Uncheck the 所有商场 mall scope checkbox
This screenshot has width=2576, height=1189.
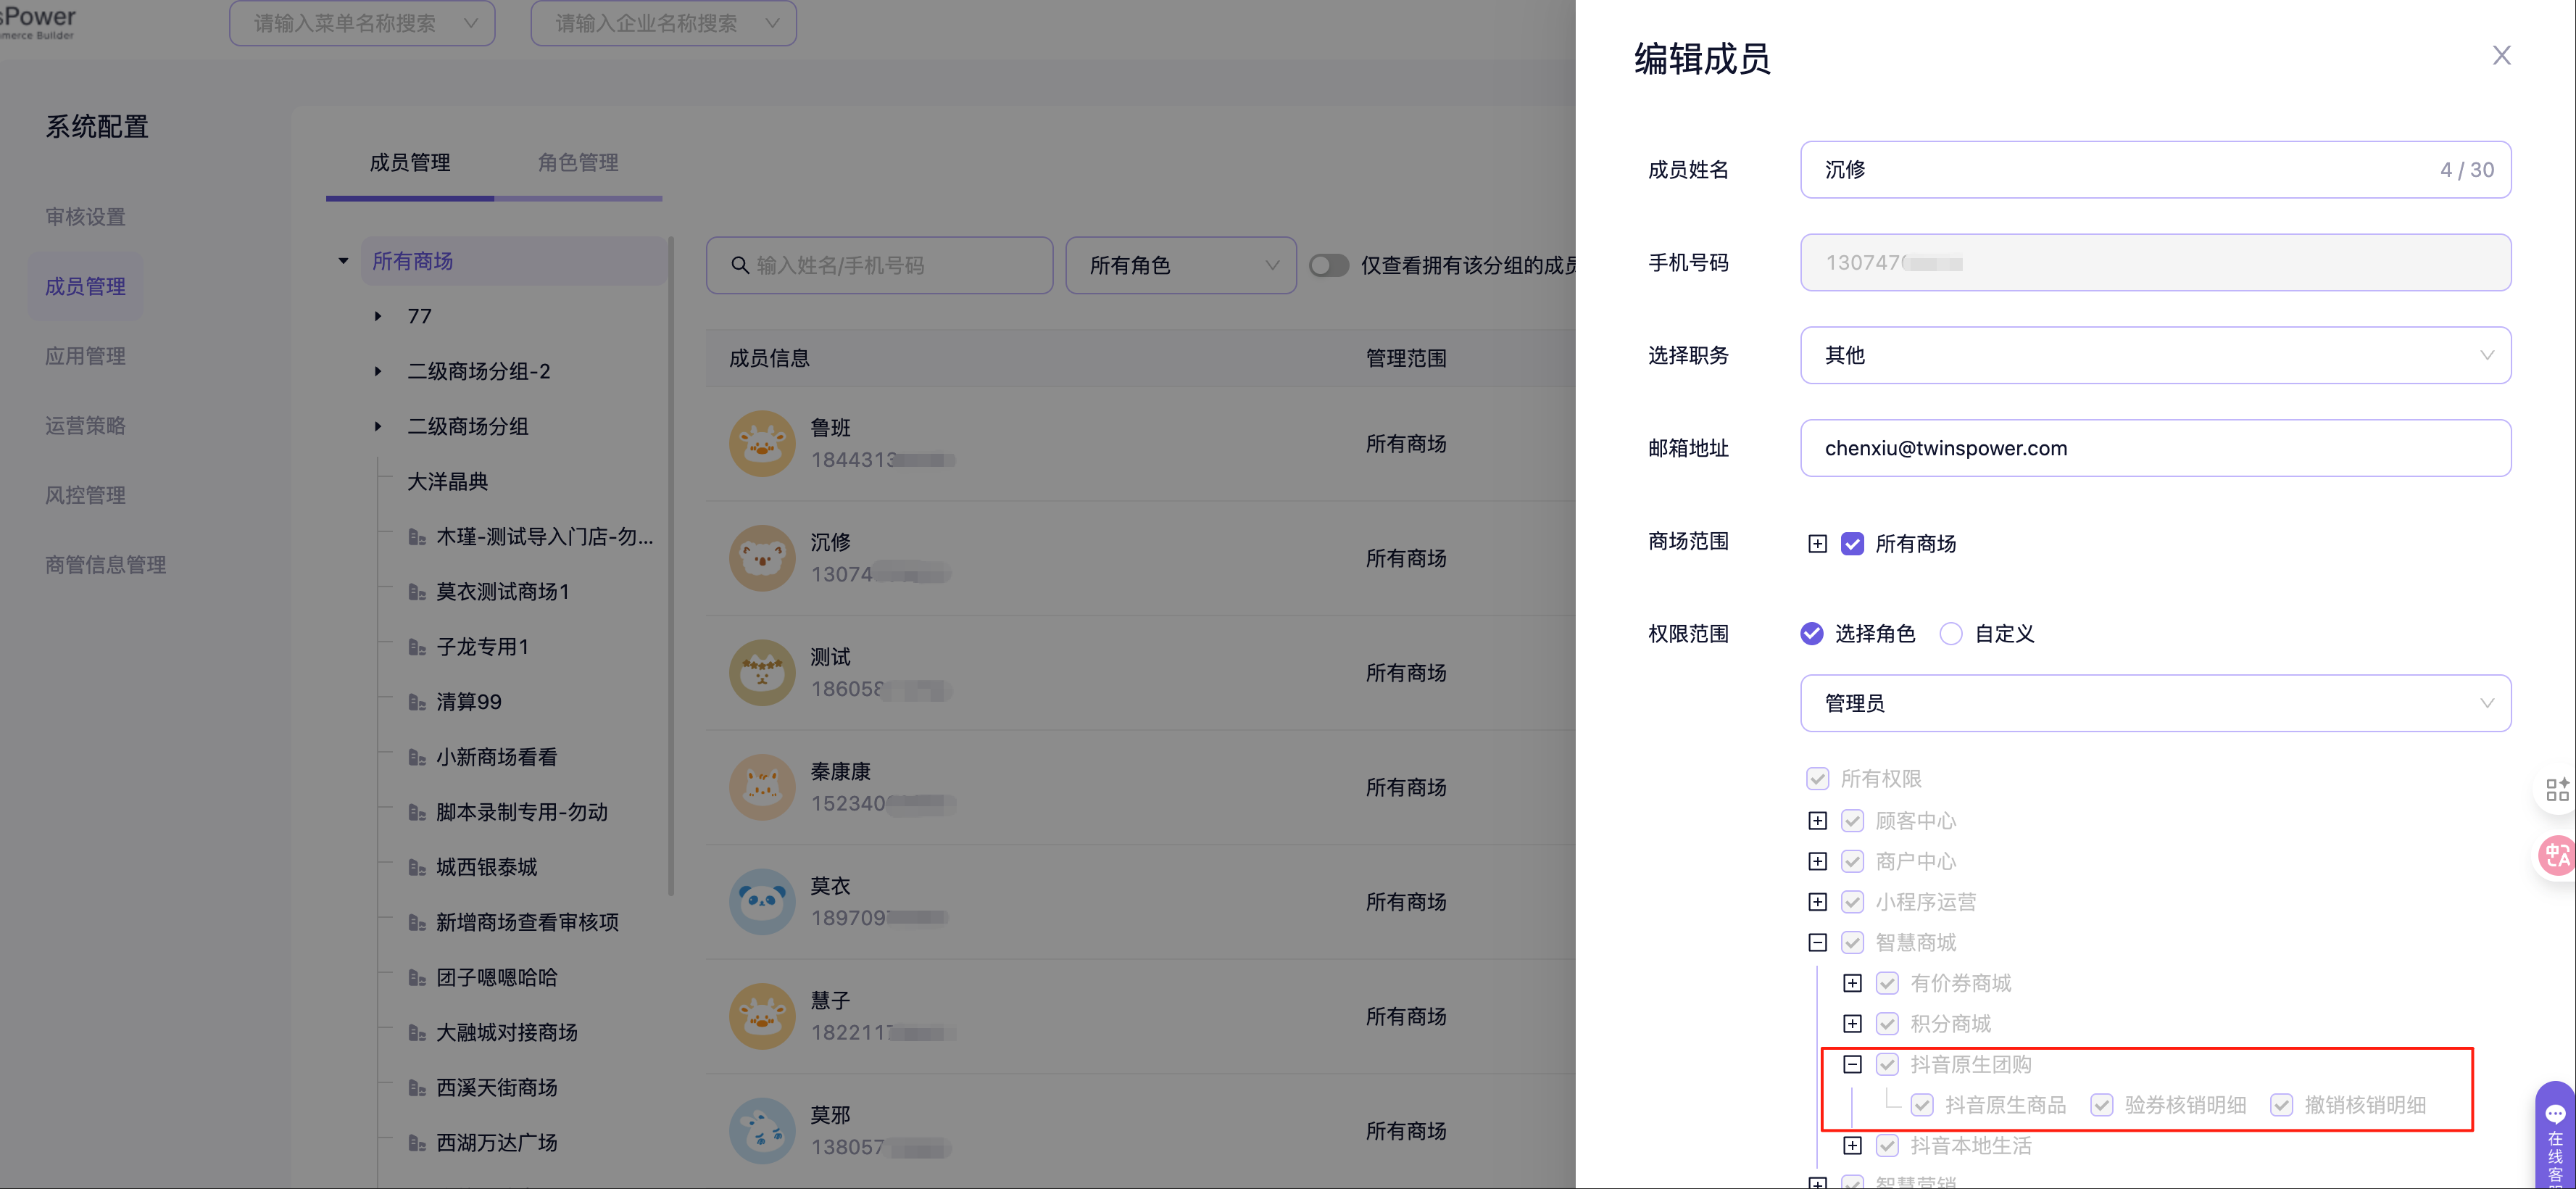(x=1852, y=543)
